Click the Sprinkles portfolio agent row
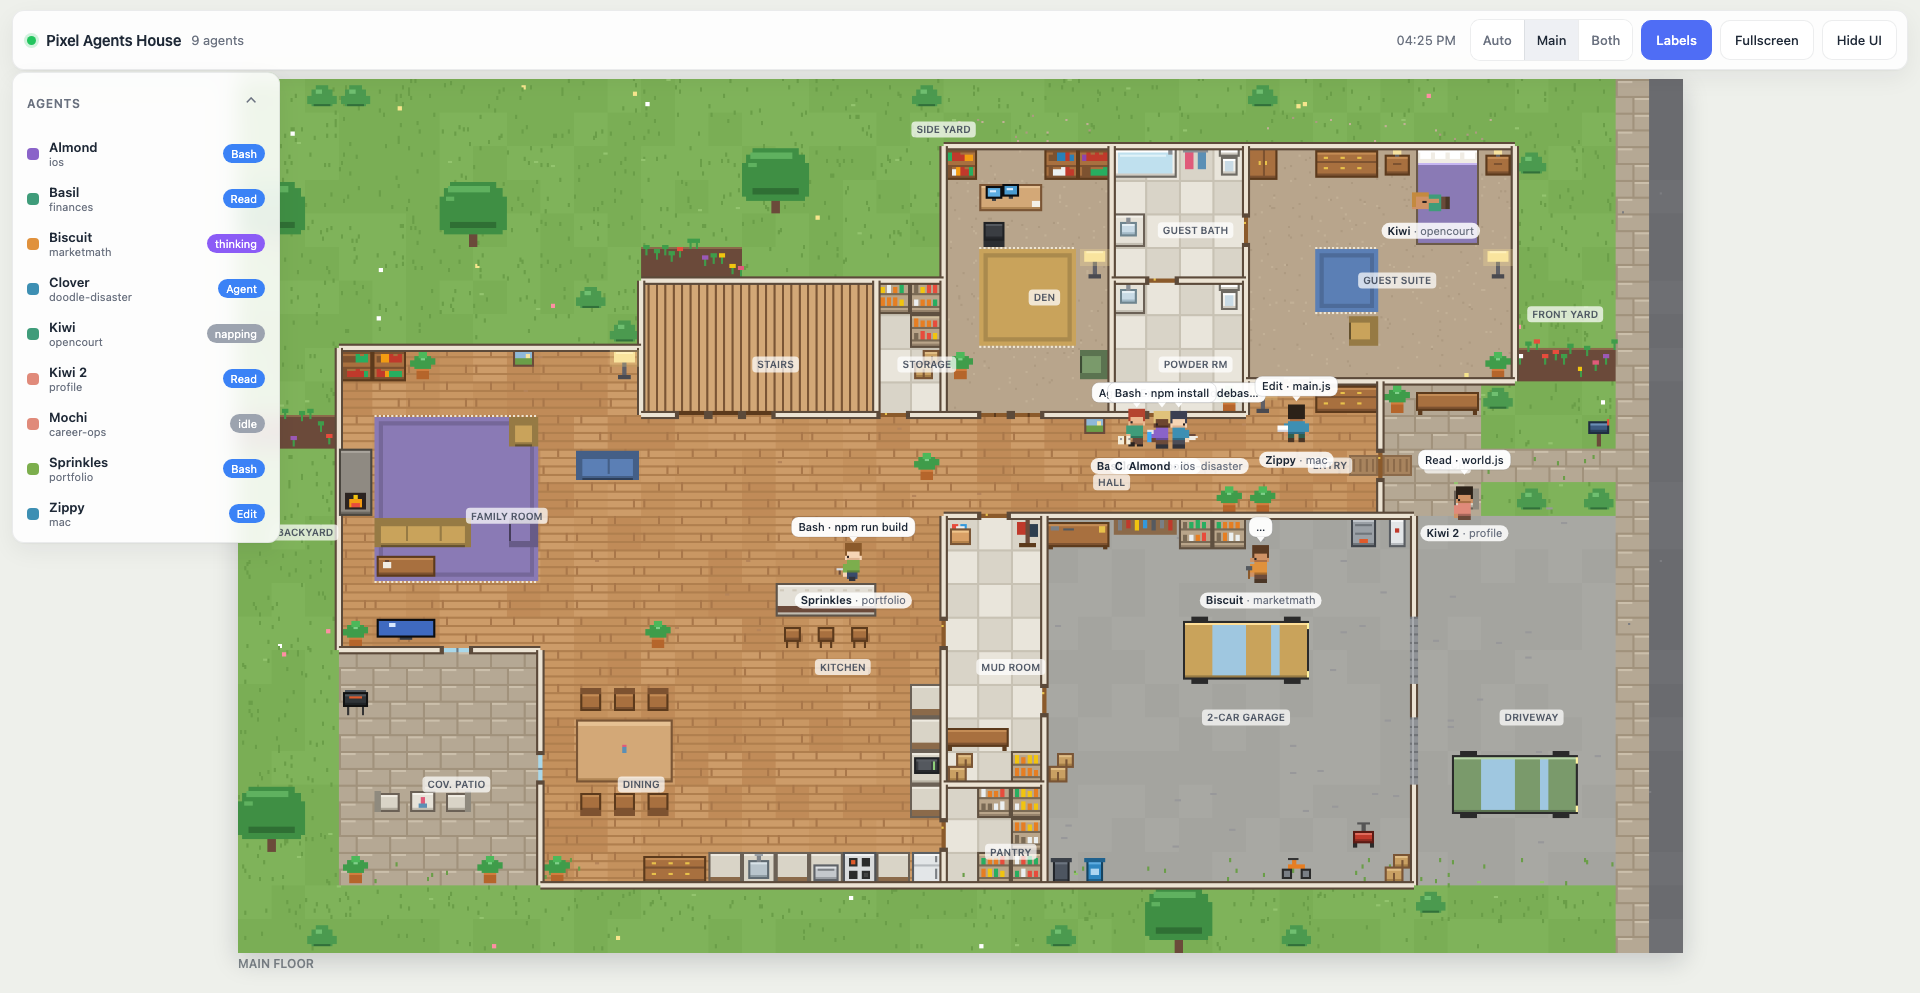 click(146, 469)
